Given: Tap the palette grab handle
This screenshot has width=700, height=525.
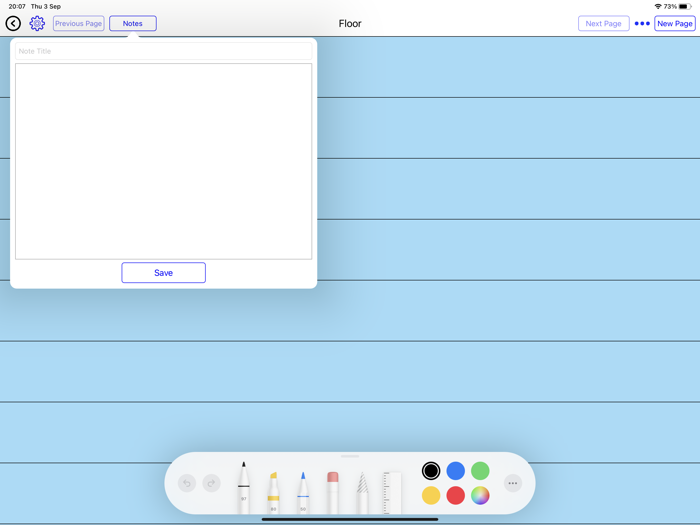Looking at the screenshot, I should point(350,456).
